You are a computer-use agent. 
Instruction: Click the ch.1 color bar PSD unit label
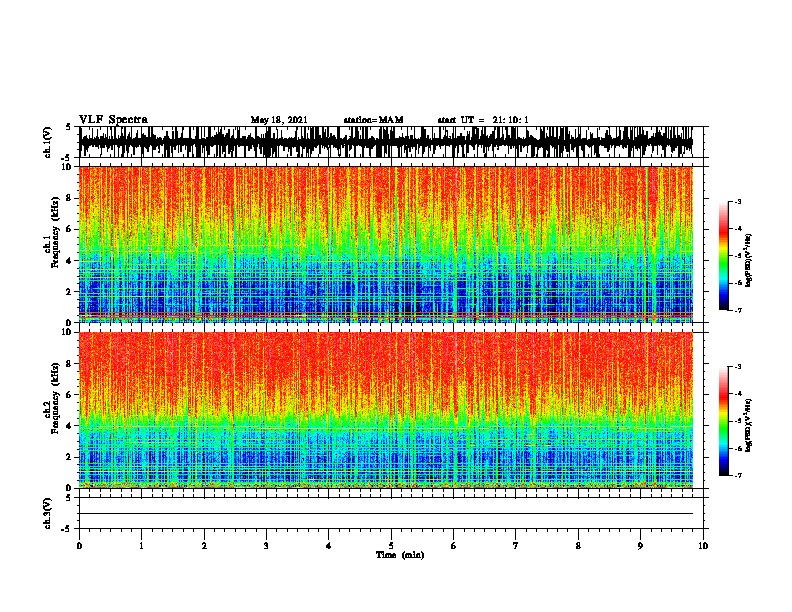(x=748, y=260)
